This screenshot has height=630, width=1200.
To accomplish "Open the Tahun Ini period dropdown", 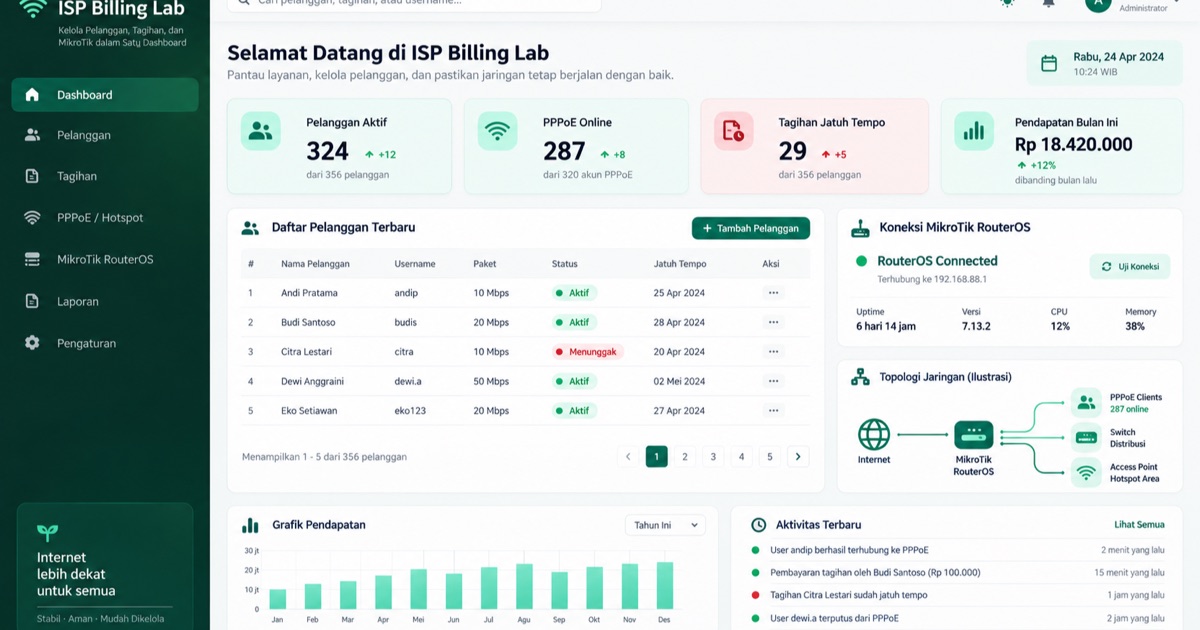I will tap(665, 525).
